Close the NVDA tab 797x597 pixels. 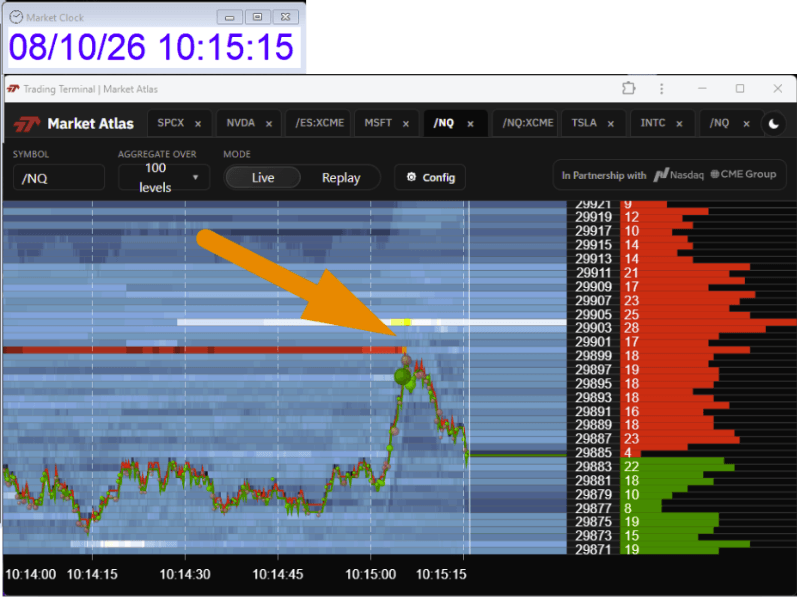pyautogui.click(x=269, y=123)
